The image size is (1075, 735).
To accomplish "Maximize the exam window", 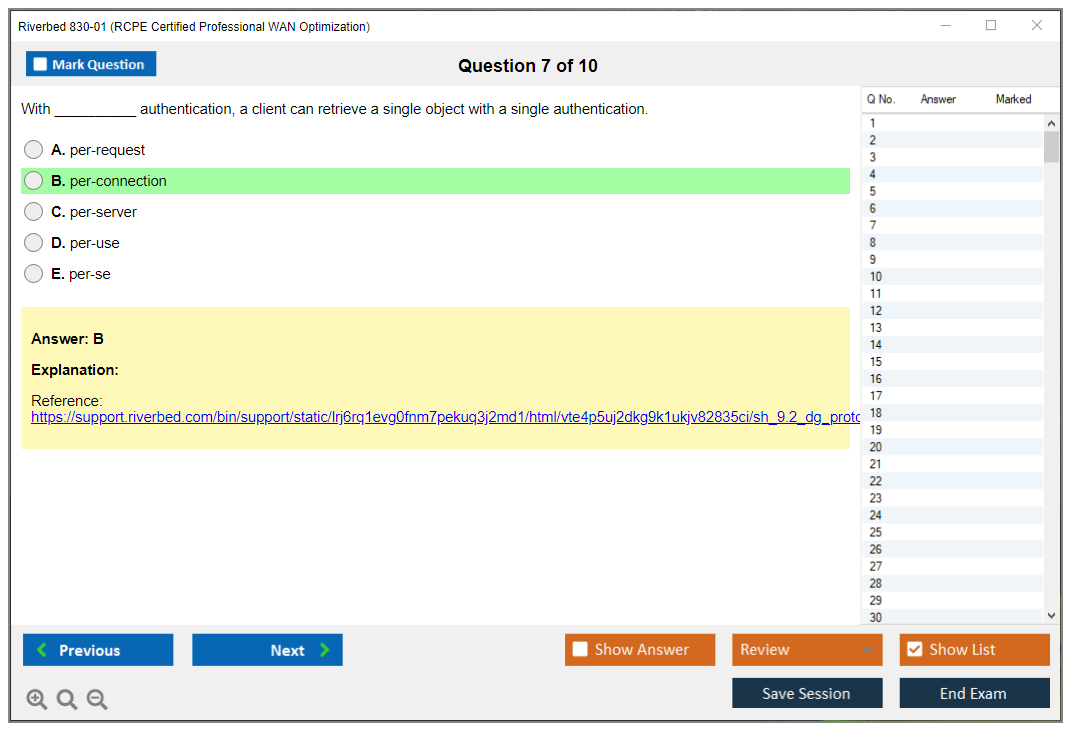I will pos(991,26).
